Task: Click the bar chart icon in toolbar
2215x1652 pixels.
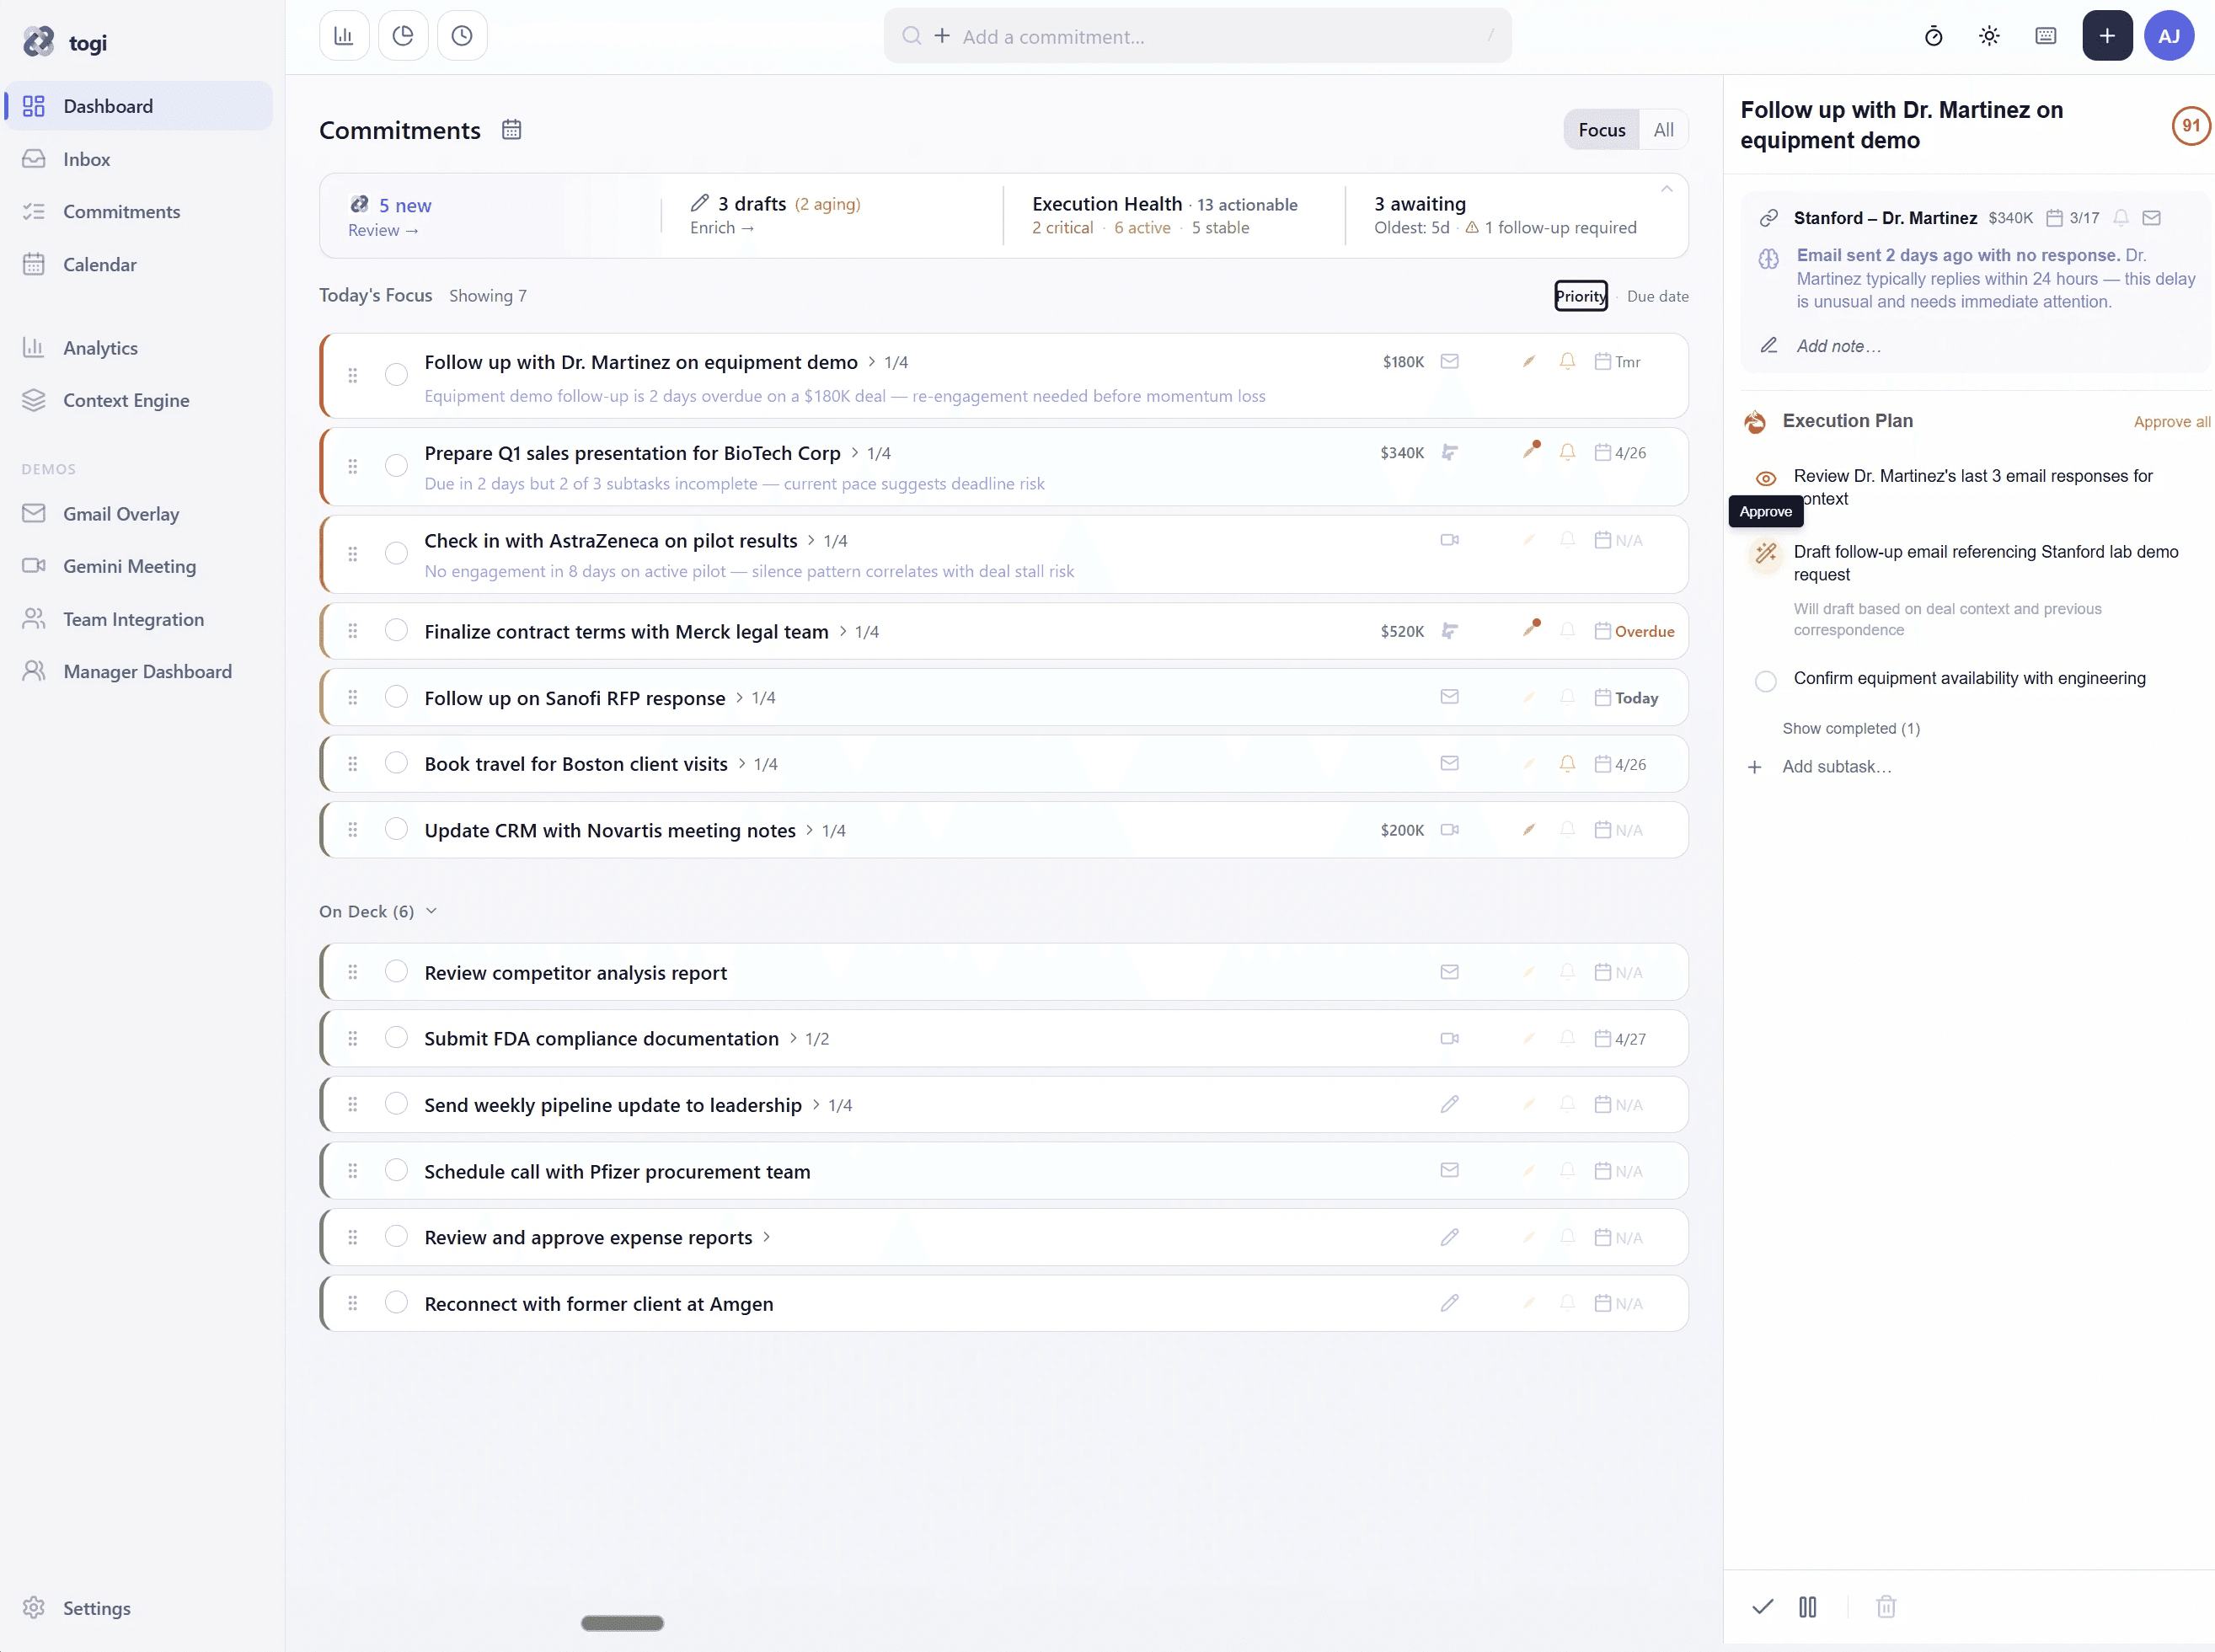Action: [344, 36]
